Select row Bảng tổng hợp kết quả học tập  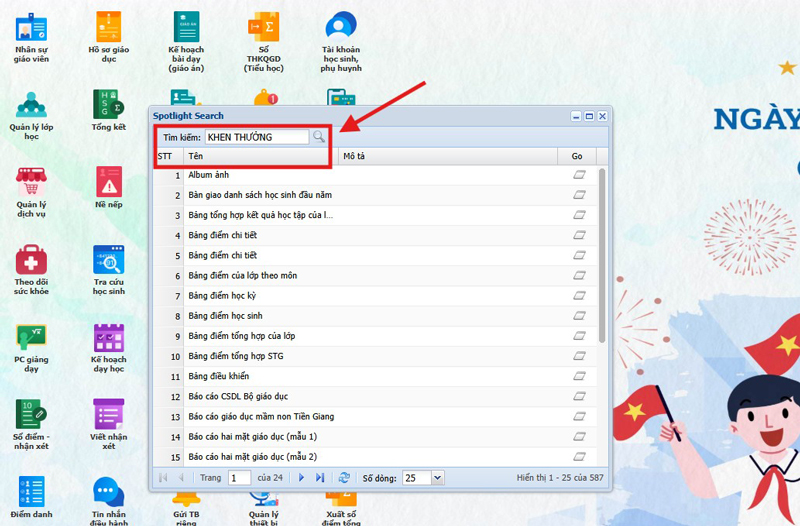[375, 215]
